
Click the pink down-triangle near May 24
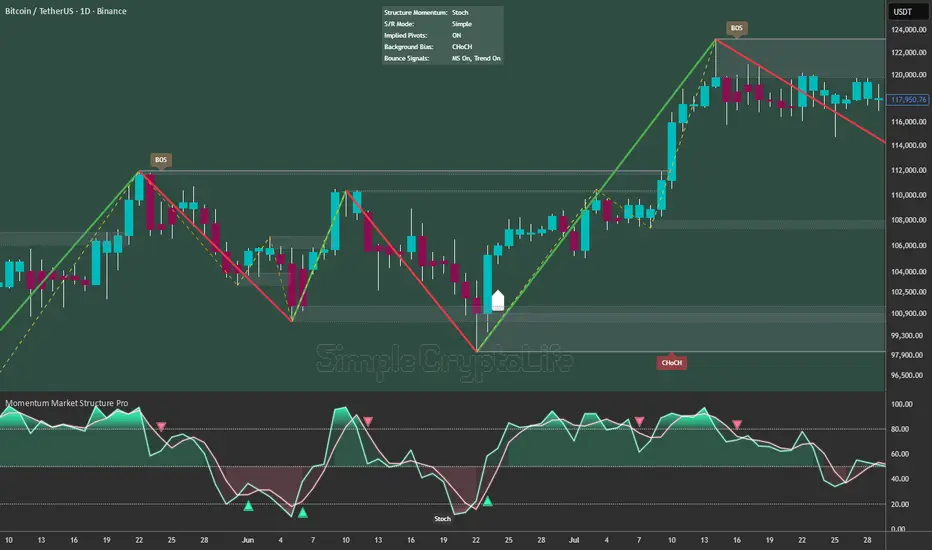tap(161, 426)
